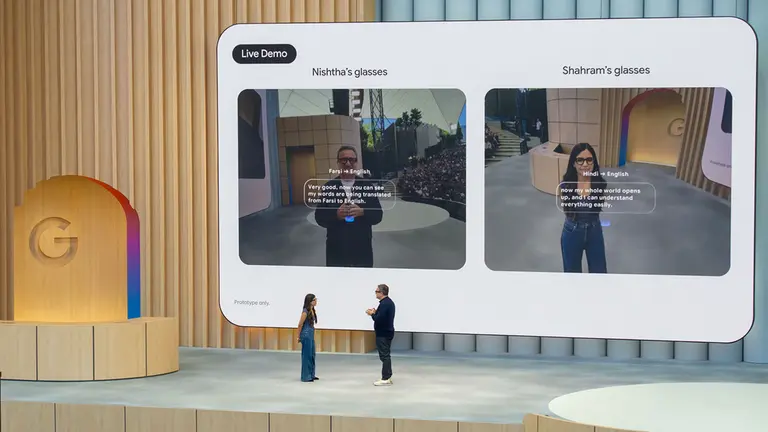Click the Prototype only disclaimer text
Viewport: 768px width, 432px height.
tap(253, 302)
